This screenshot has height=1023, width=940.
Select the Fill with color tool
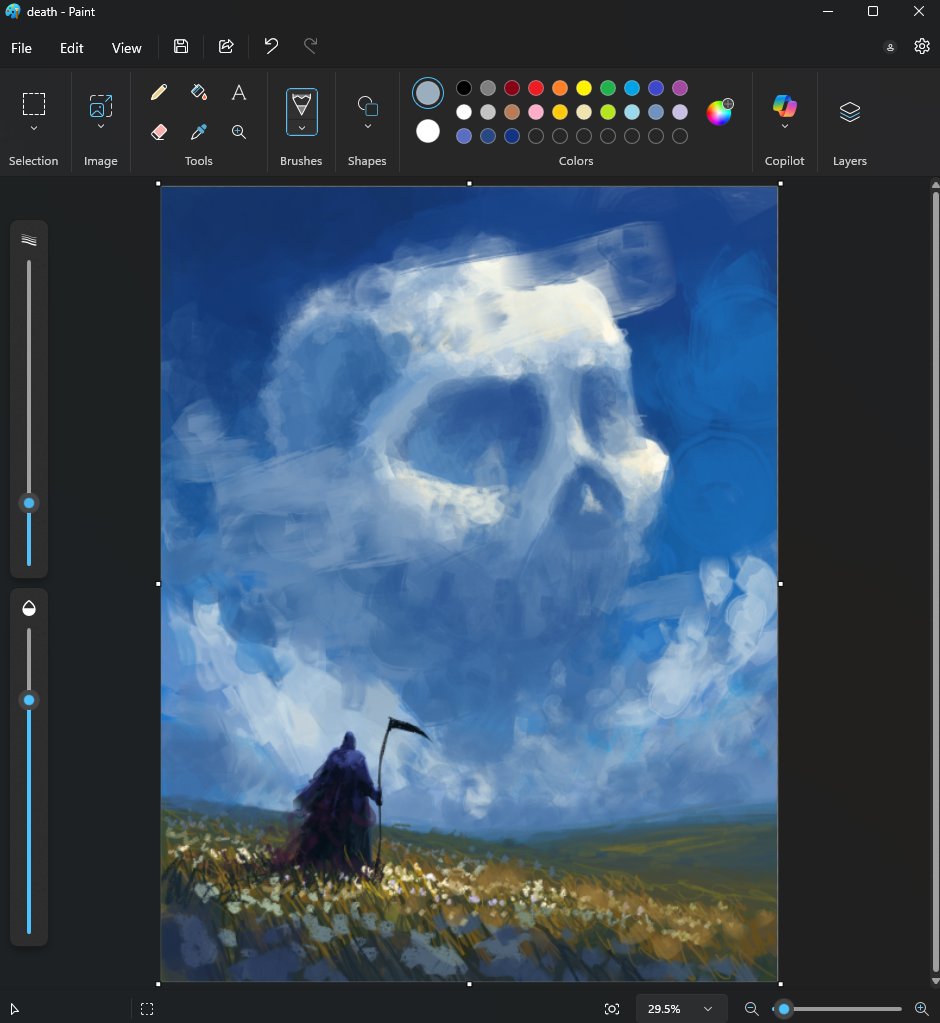coord(198,92)
